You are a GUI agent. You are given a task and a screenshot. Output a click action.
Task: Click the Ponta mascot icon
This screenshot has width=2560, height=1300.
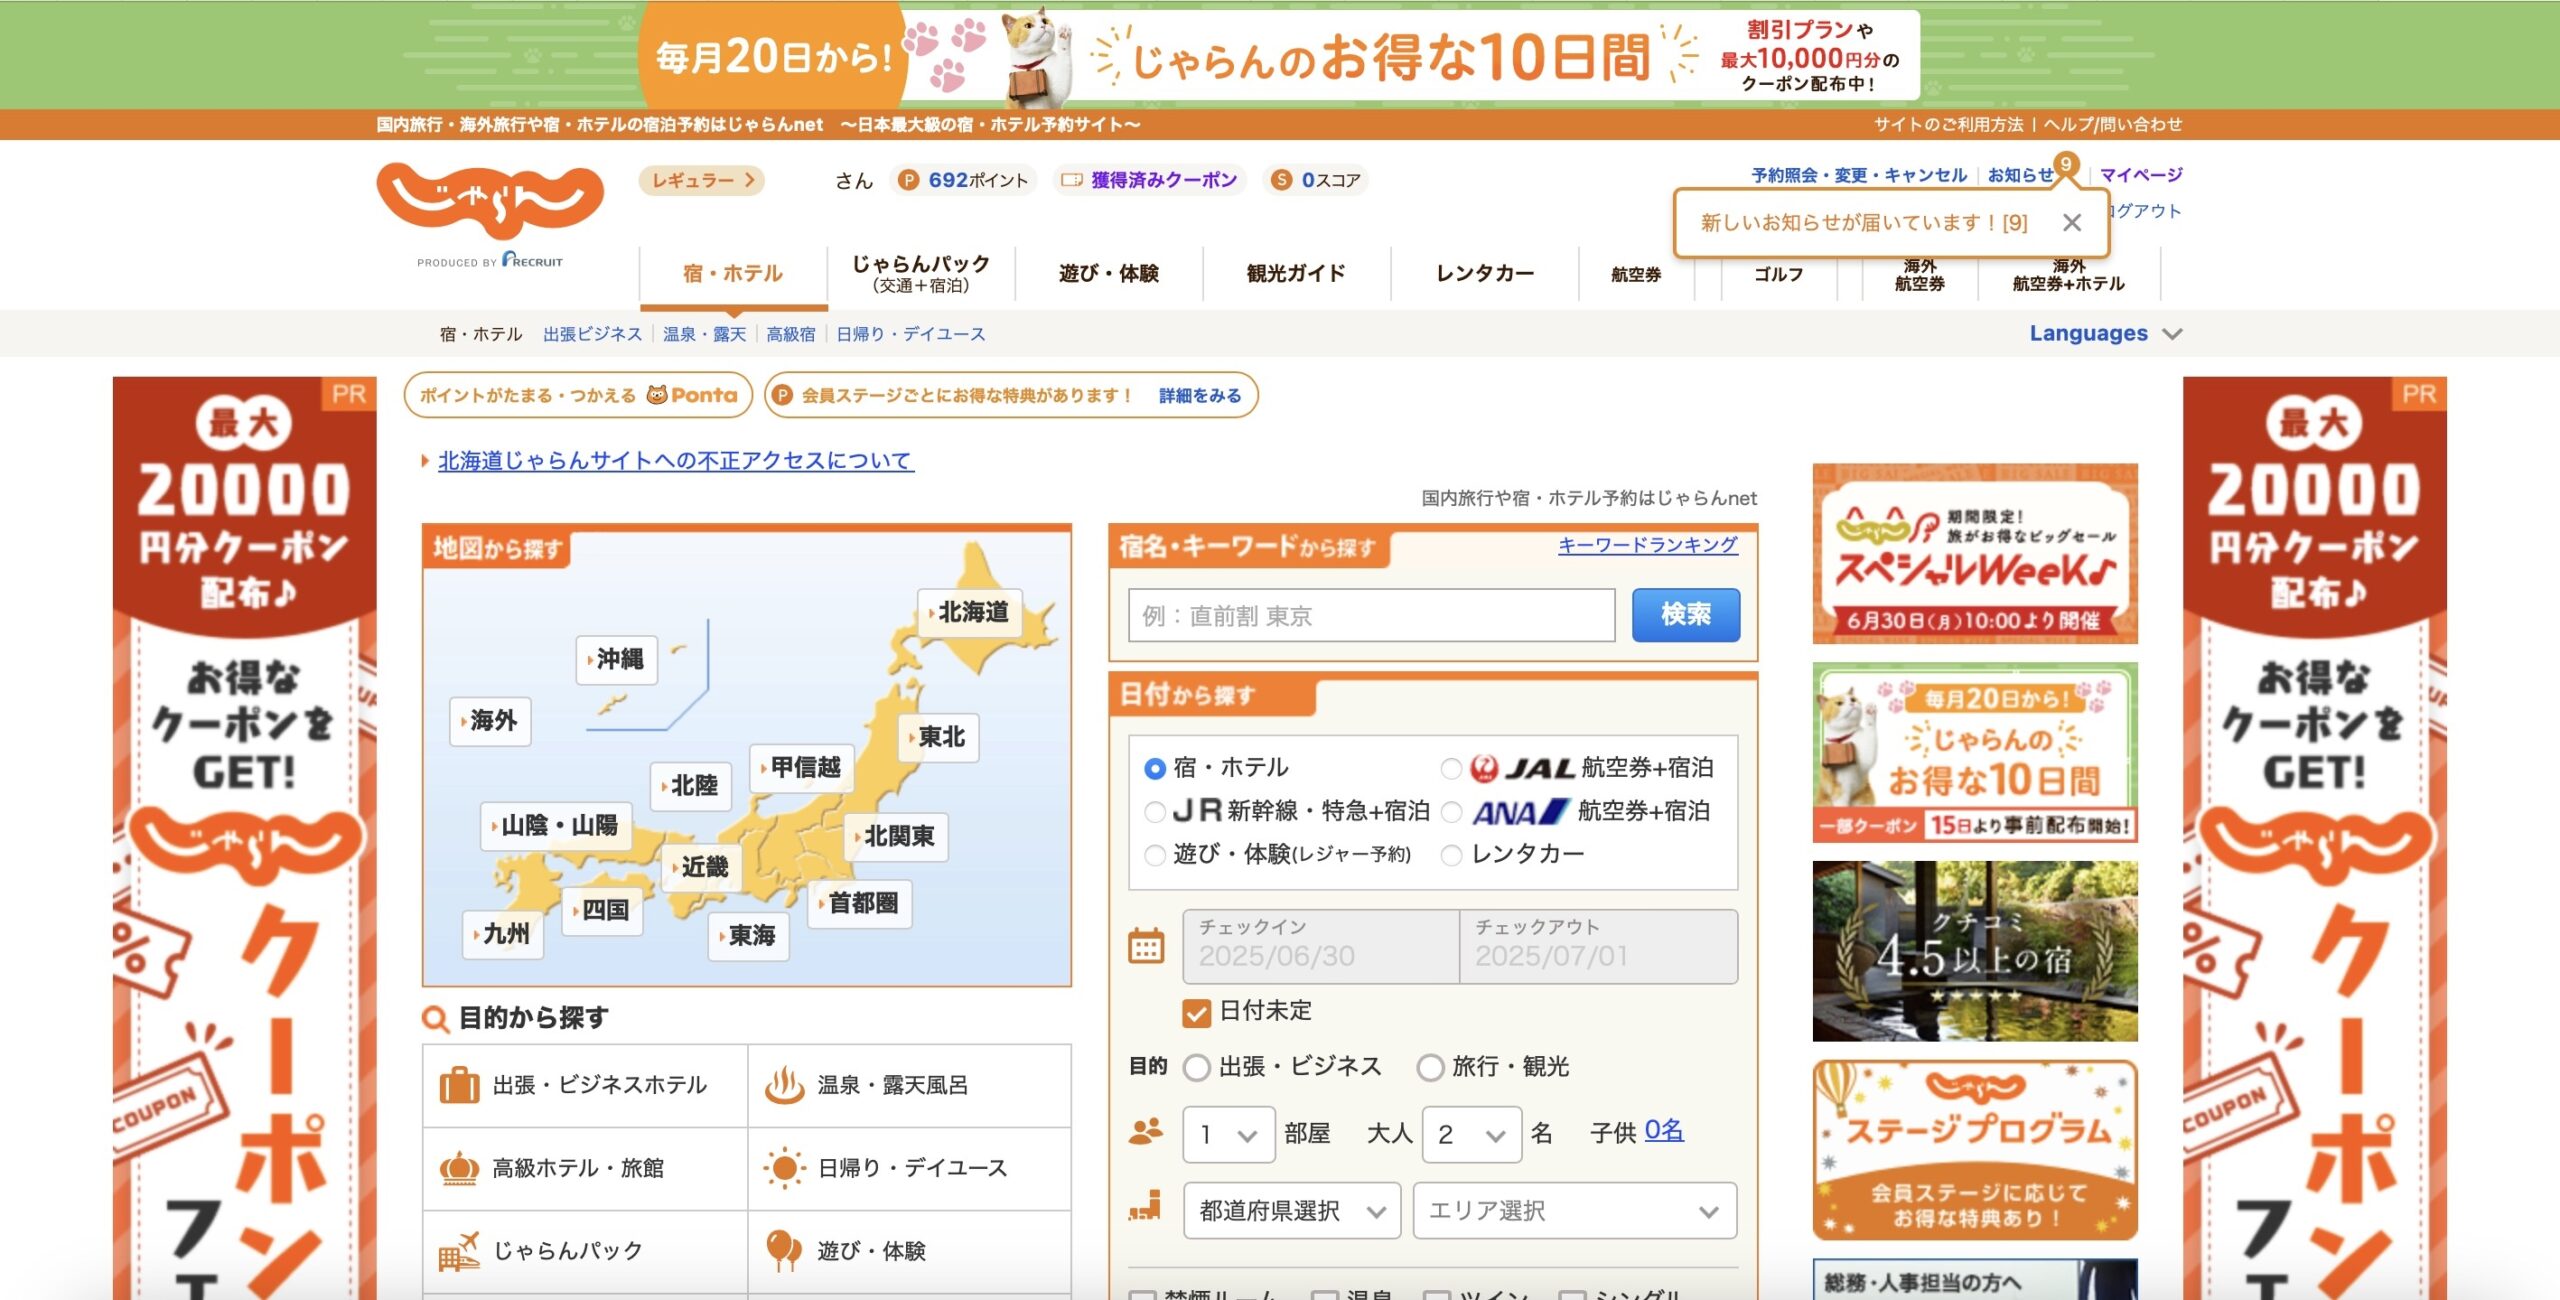656,395
